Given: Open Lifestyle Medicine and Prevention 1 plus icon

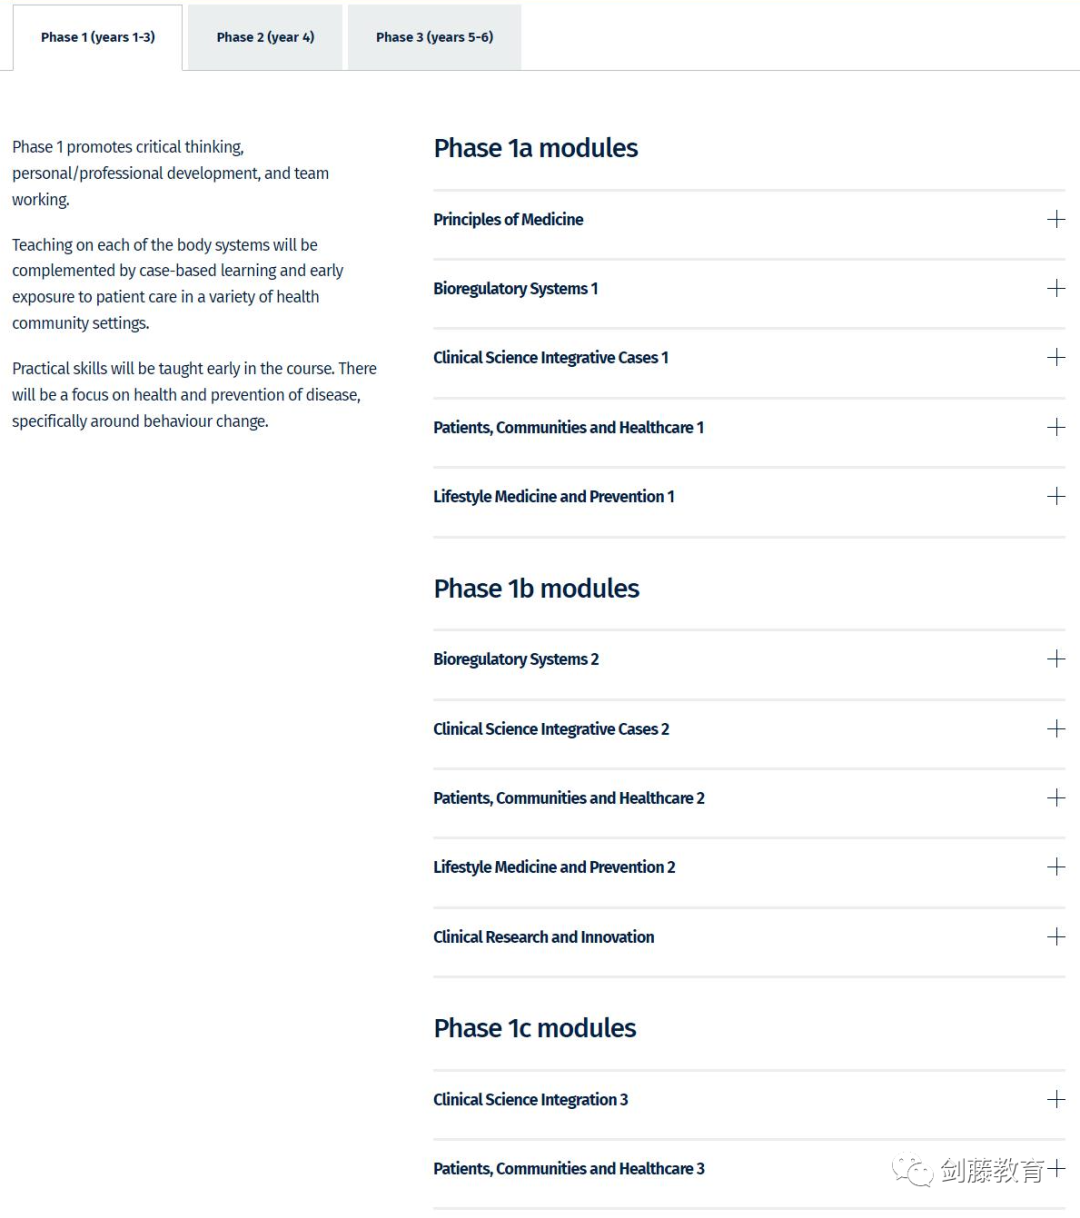Looking at the screenshot, I should [1056, 496].
